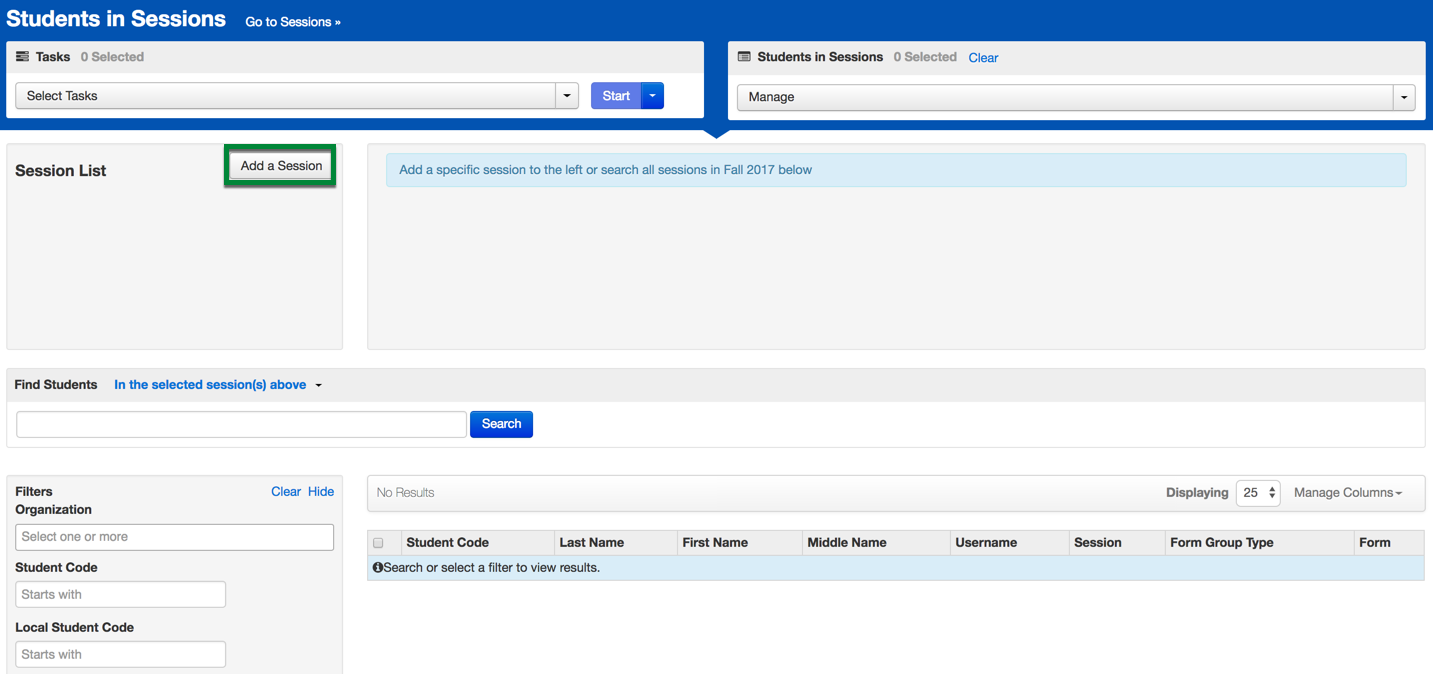
Task: Click the Students in Sessions panel icon
Action: tap(744, 57)
